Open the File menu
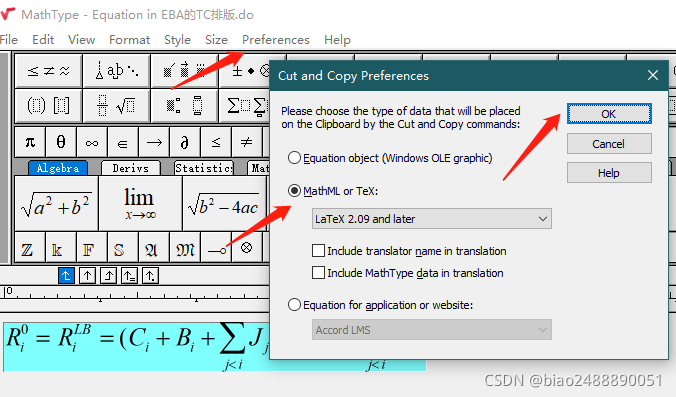The width and height of the screenshot is (676, 397). point(9,40)
